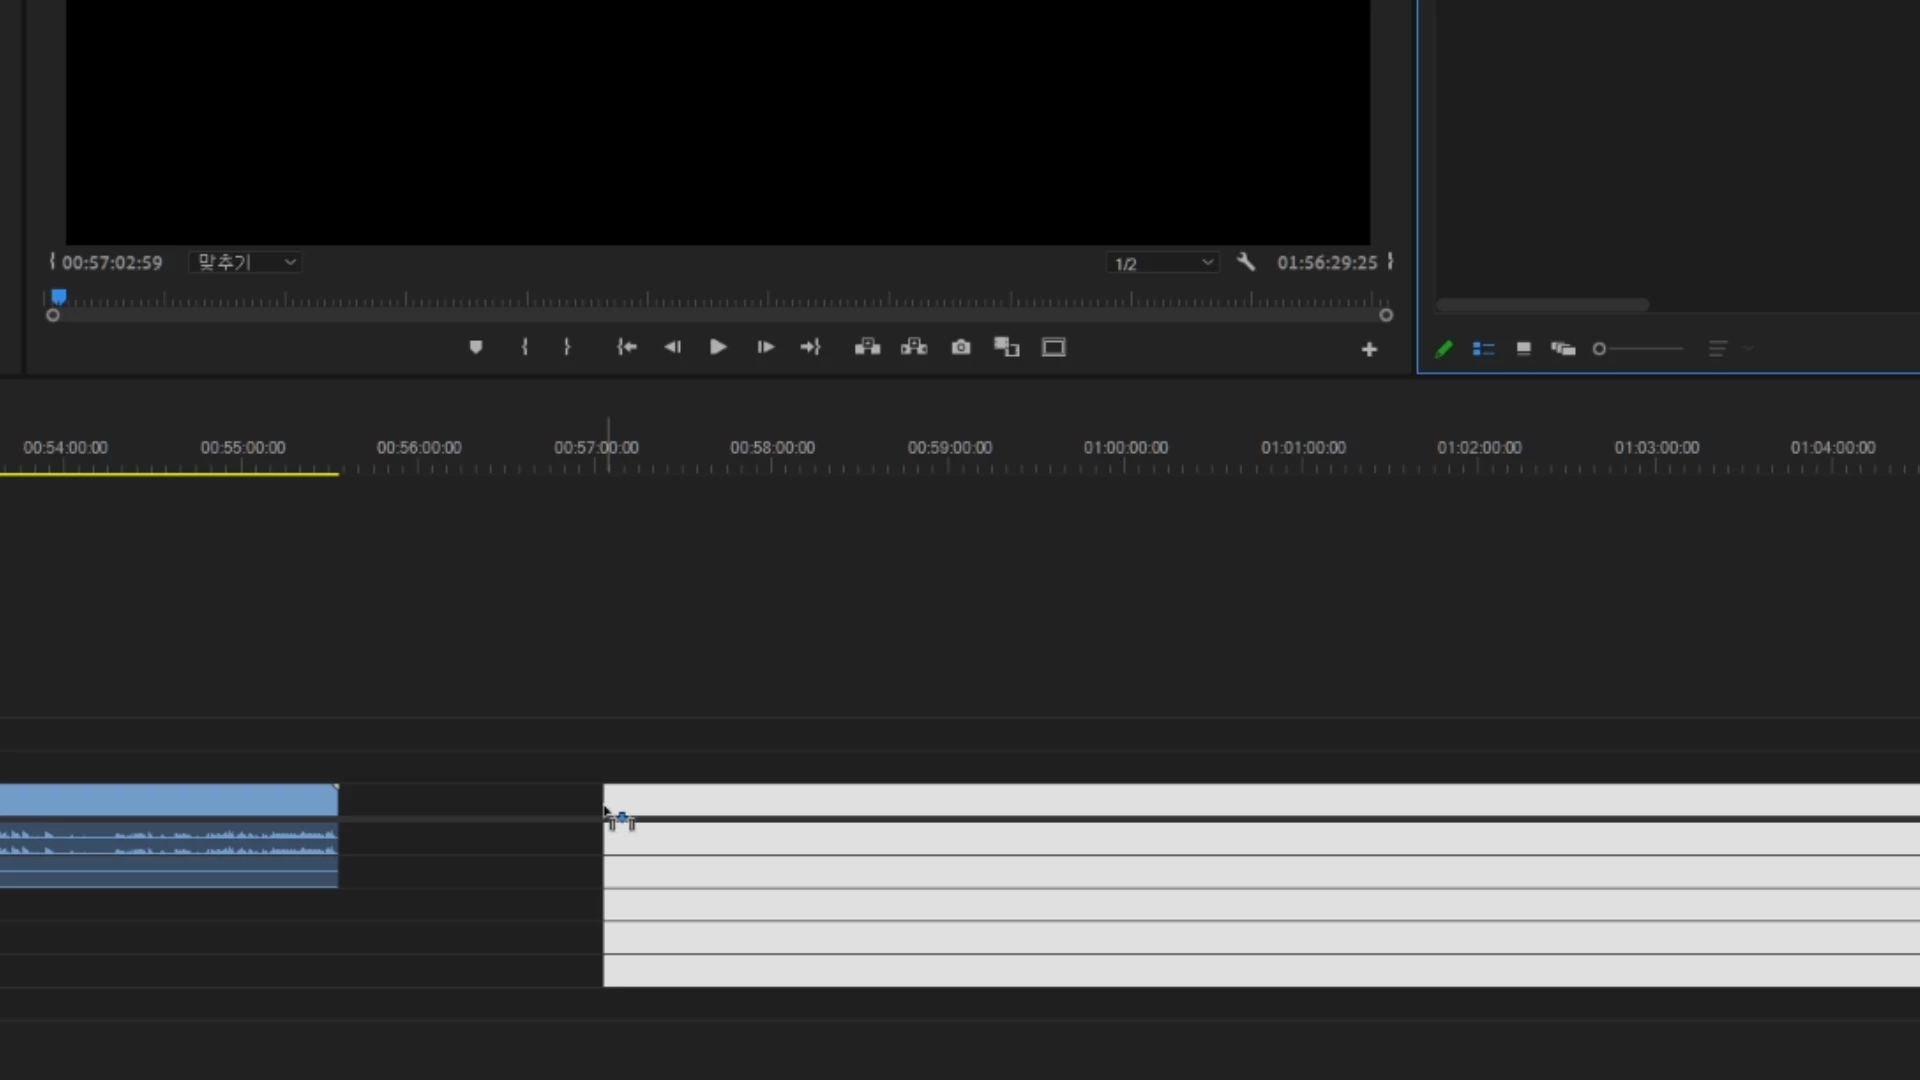Image resolution: width=1920 pixels, height=1080 pixels.
Task: Export frame with the camera icon
Action: tap(961, 347)
